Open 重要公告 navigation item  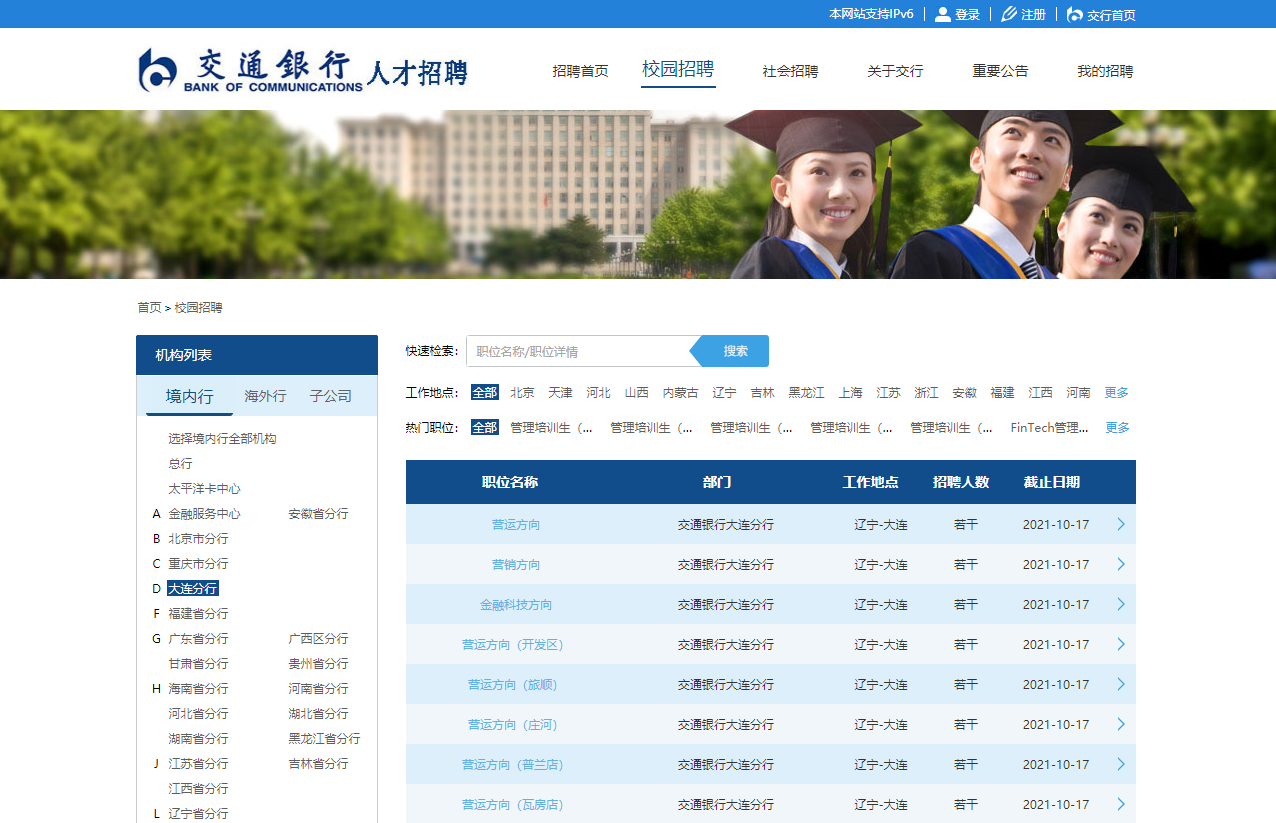coord(1000,71)
